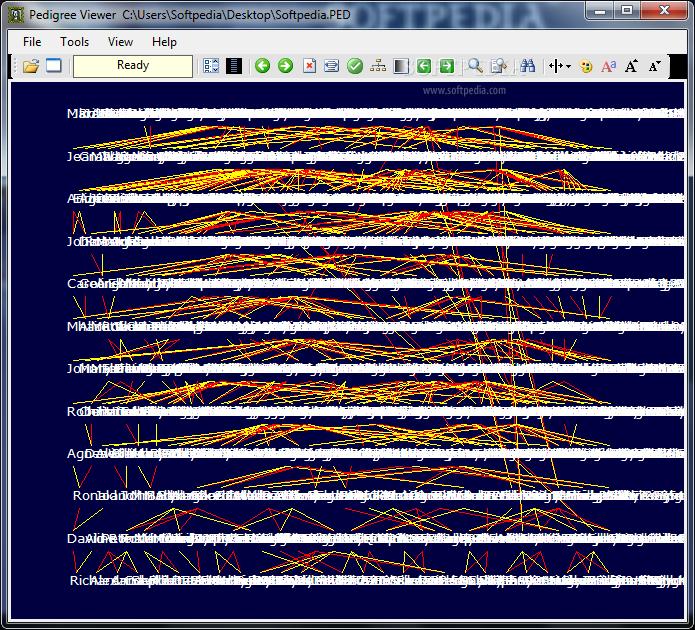This screenshot has height=630, width=695.
Task: Click the green right arrow forward button
Action: pos(285,66)
